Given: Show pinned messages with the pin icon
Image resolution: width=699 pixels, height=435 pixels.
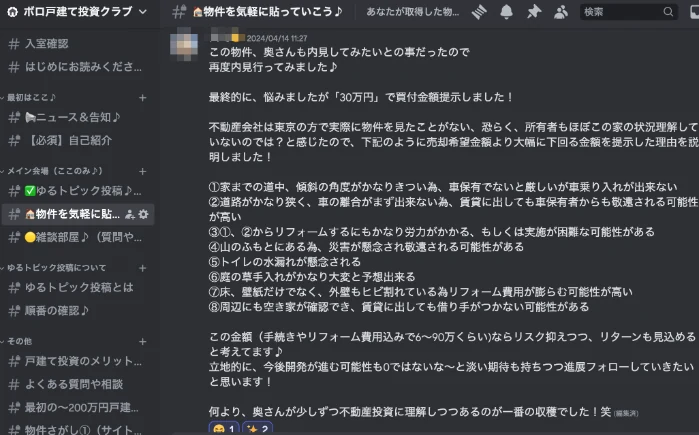Looking at the screenshot, I should (534, 12).
